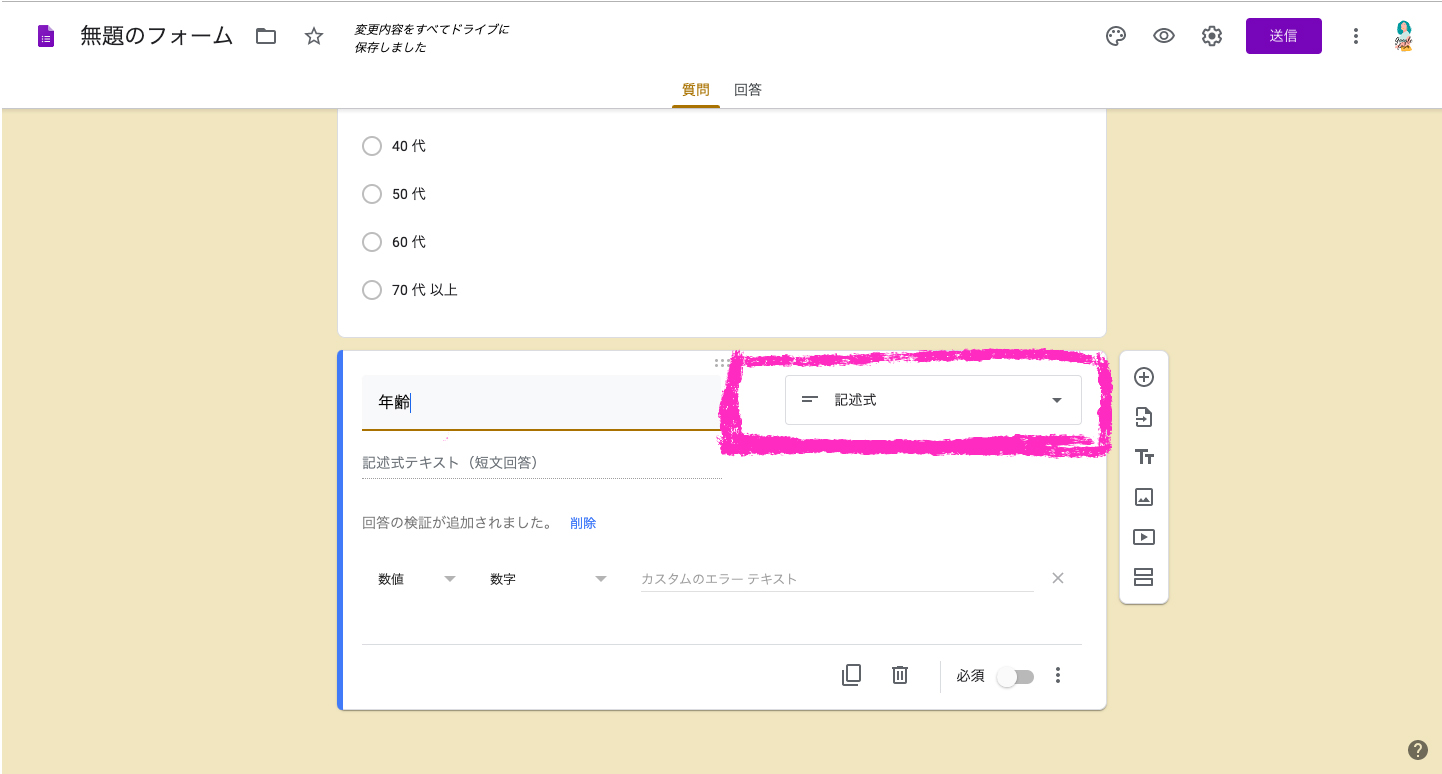
Task: Delete the 年齢 question with trash icon
Action: click(900, 675)
